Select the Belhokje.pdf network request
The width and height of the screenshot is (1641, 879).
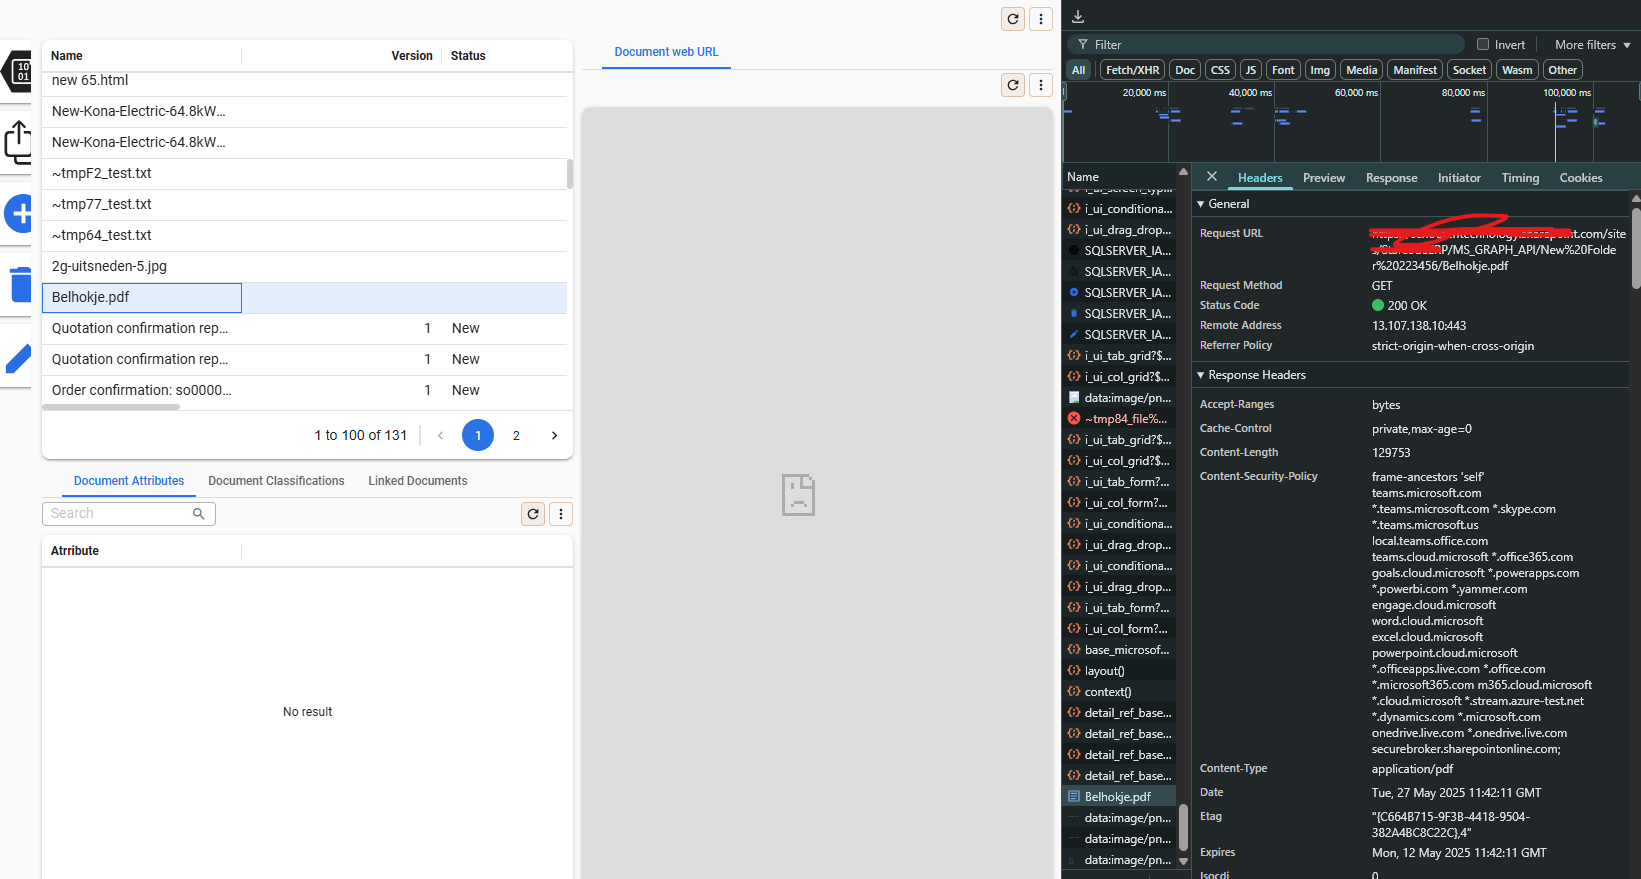1119,797
